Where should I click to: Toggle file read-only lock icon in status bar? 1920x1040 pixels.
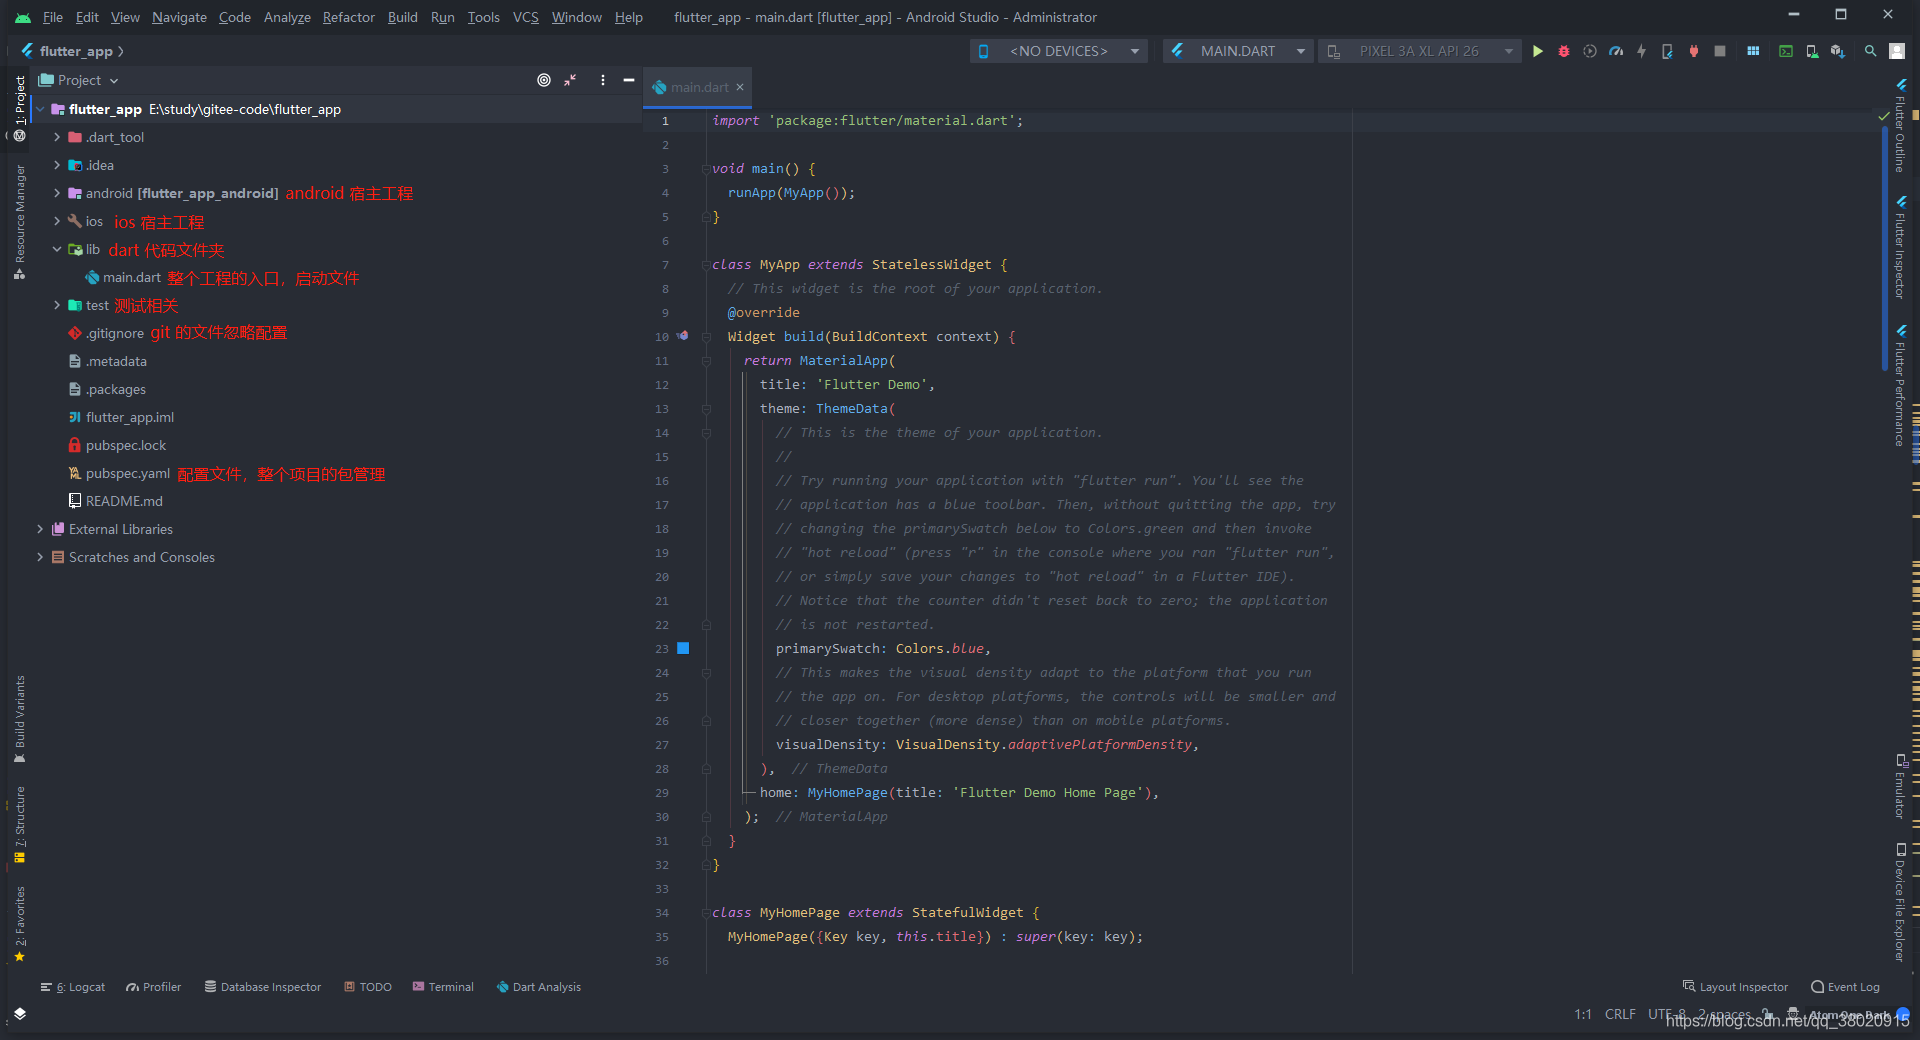pyautogui.click(x=1768, y=1014)
